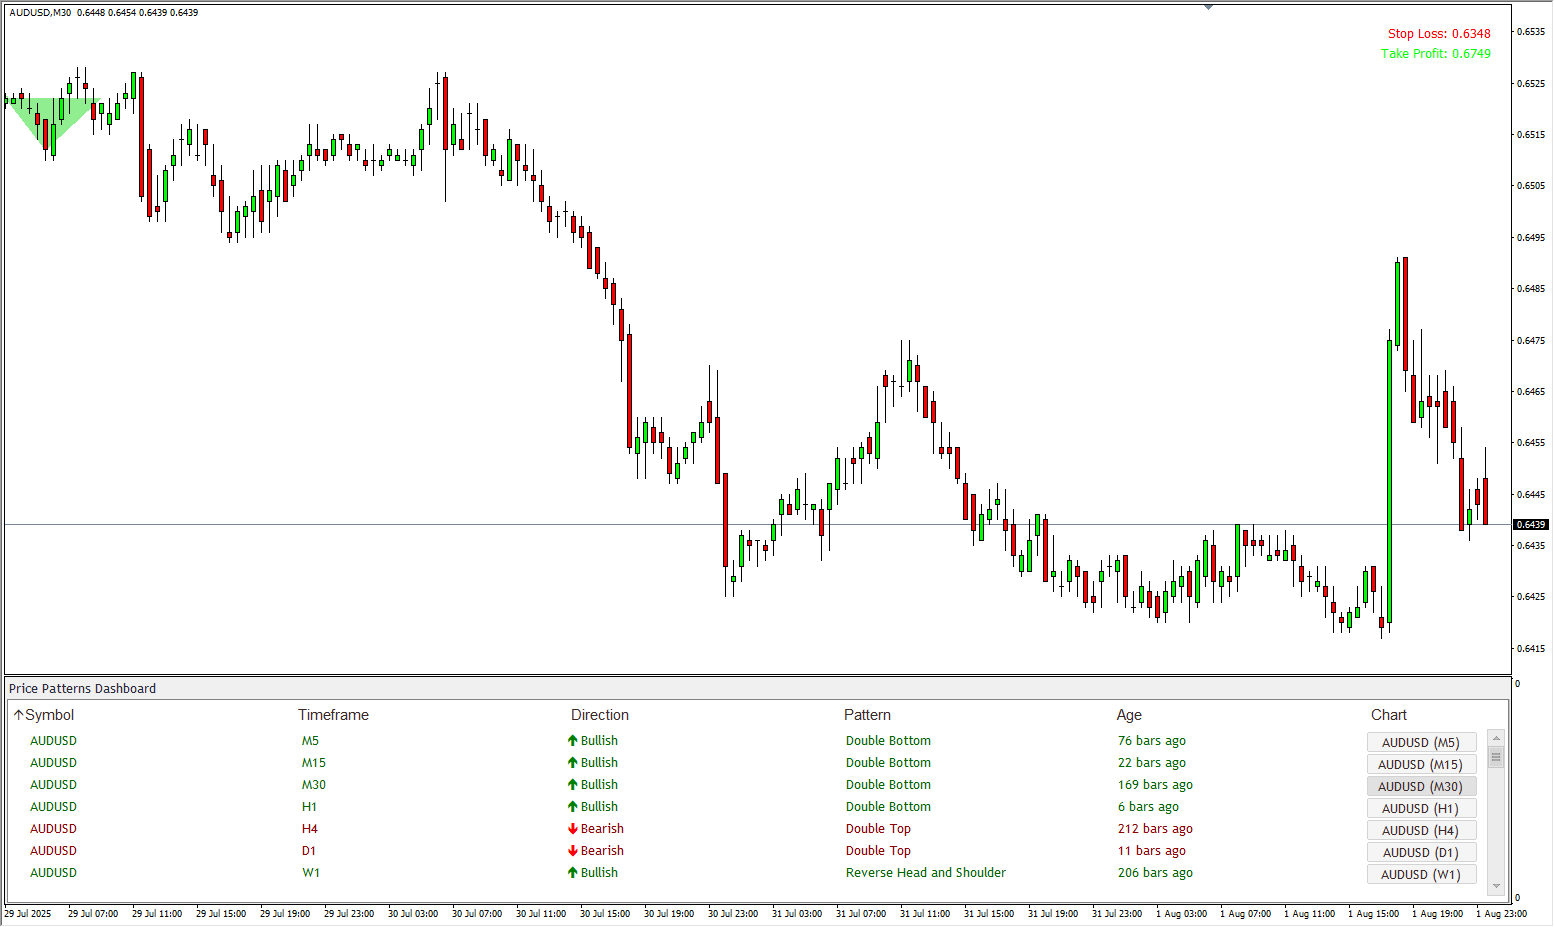Click the current price label 0.6439

(x=1531, y=524)
